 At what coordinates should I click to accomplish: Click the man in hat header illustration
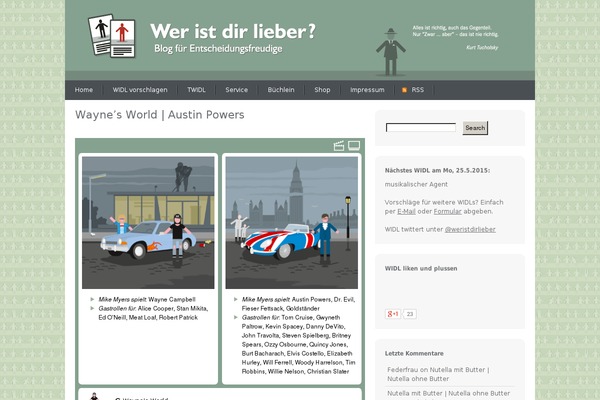click(391, 52)
